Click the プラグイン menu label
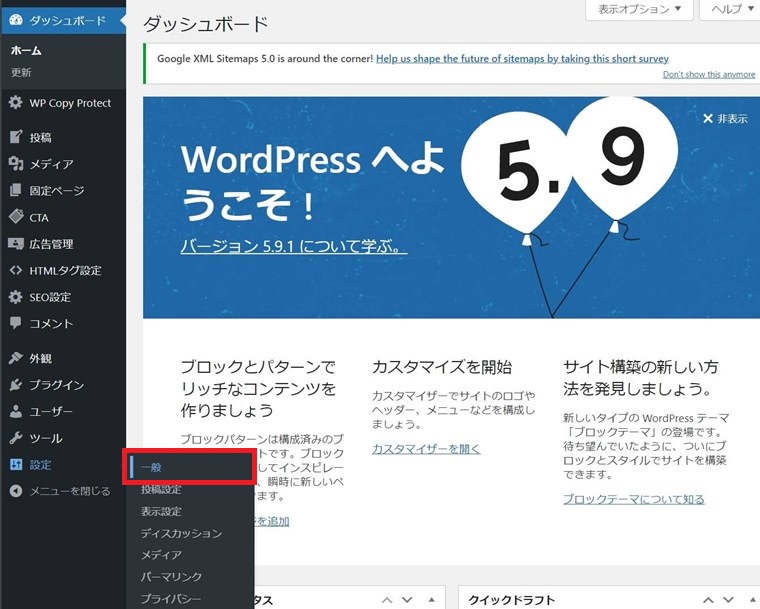The image size is (760, 609). [57, 385]
